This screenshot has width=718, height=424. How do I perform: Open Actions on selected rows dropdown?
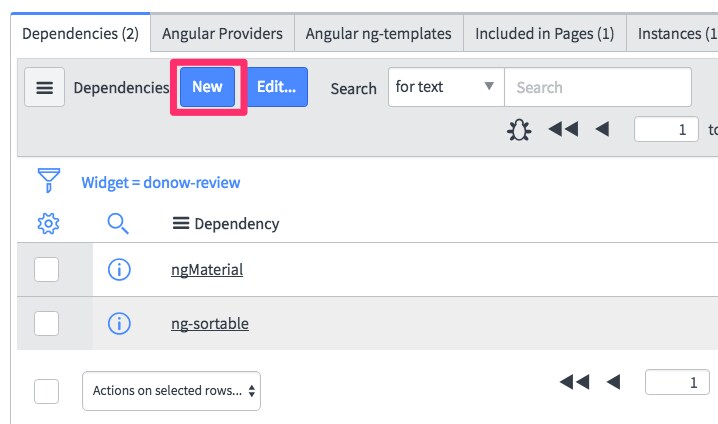coord(171,391)
